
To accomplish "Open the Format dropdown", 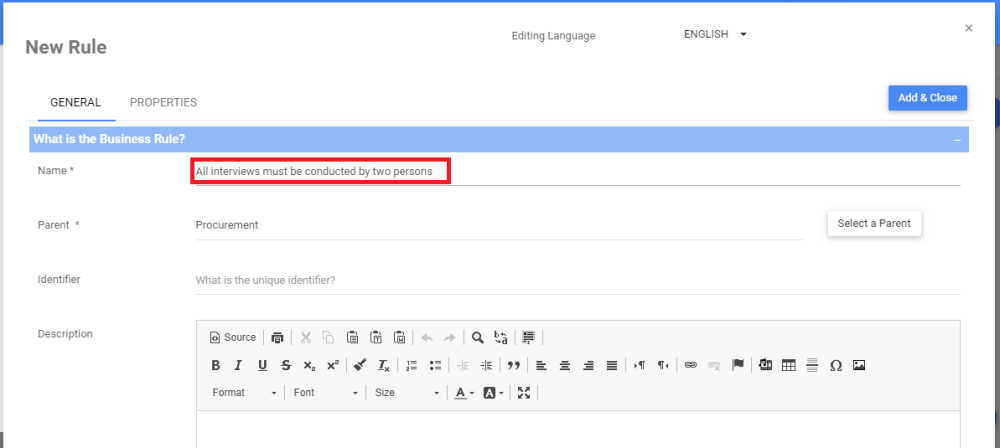I will click(245, 393).
